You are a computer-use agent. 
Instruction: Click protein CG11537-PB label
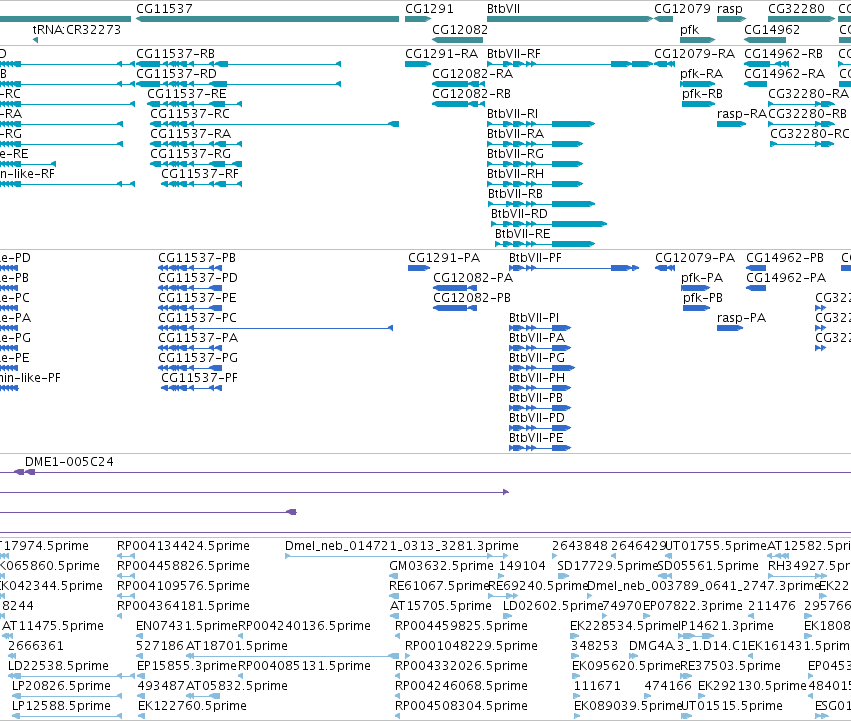click(x=196, y=258)
